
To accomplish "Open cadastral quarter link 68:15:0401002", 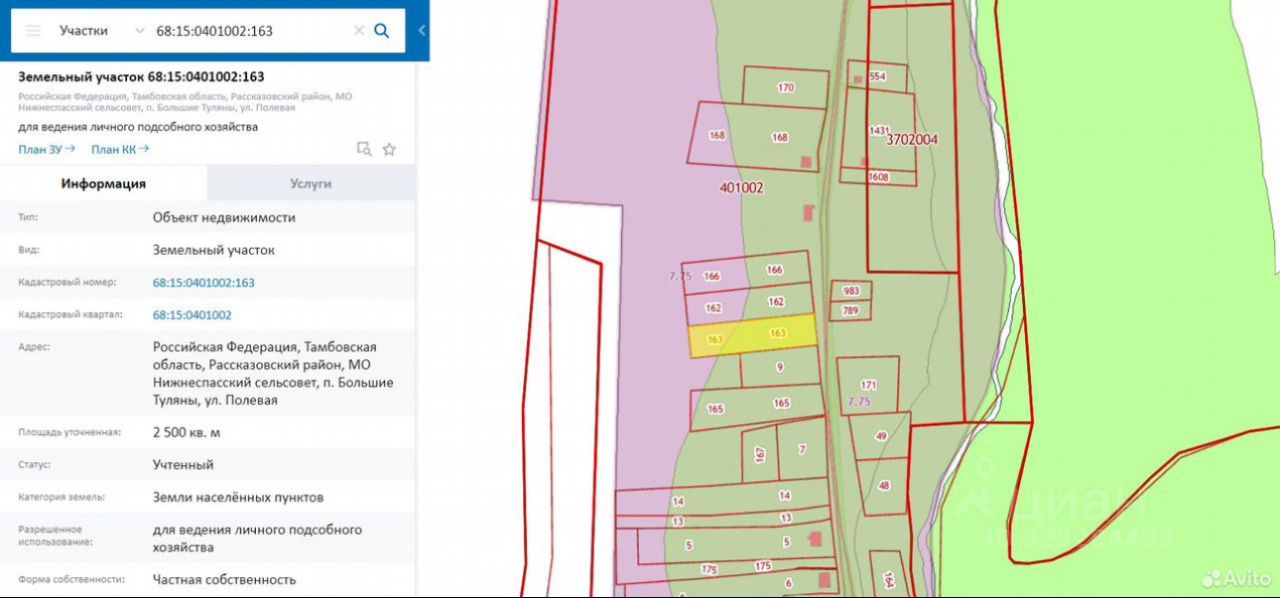I will [192, 315].
